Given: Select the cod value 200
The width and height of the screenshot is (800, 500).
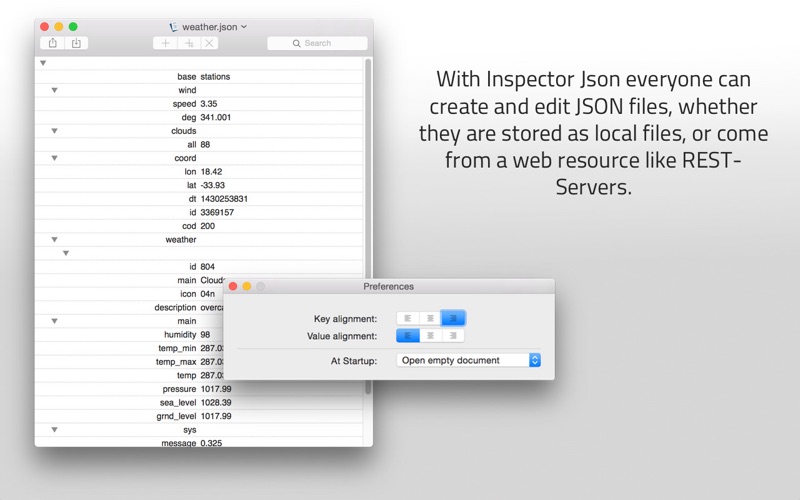Looking at the screenshot, I should 208,226.
